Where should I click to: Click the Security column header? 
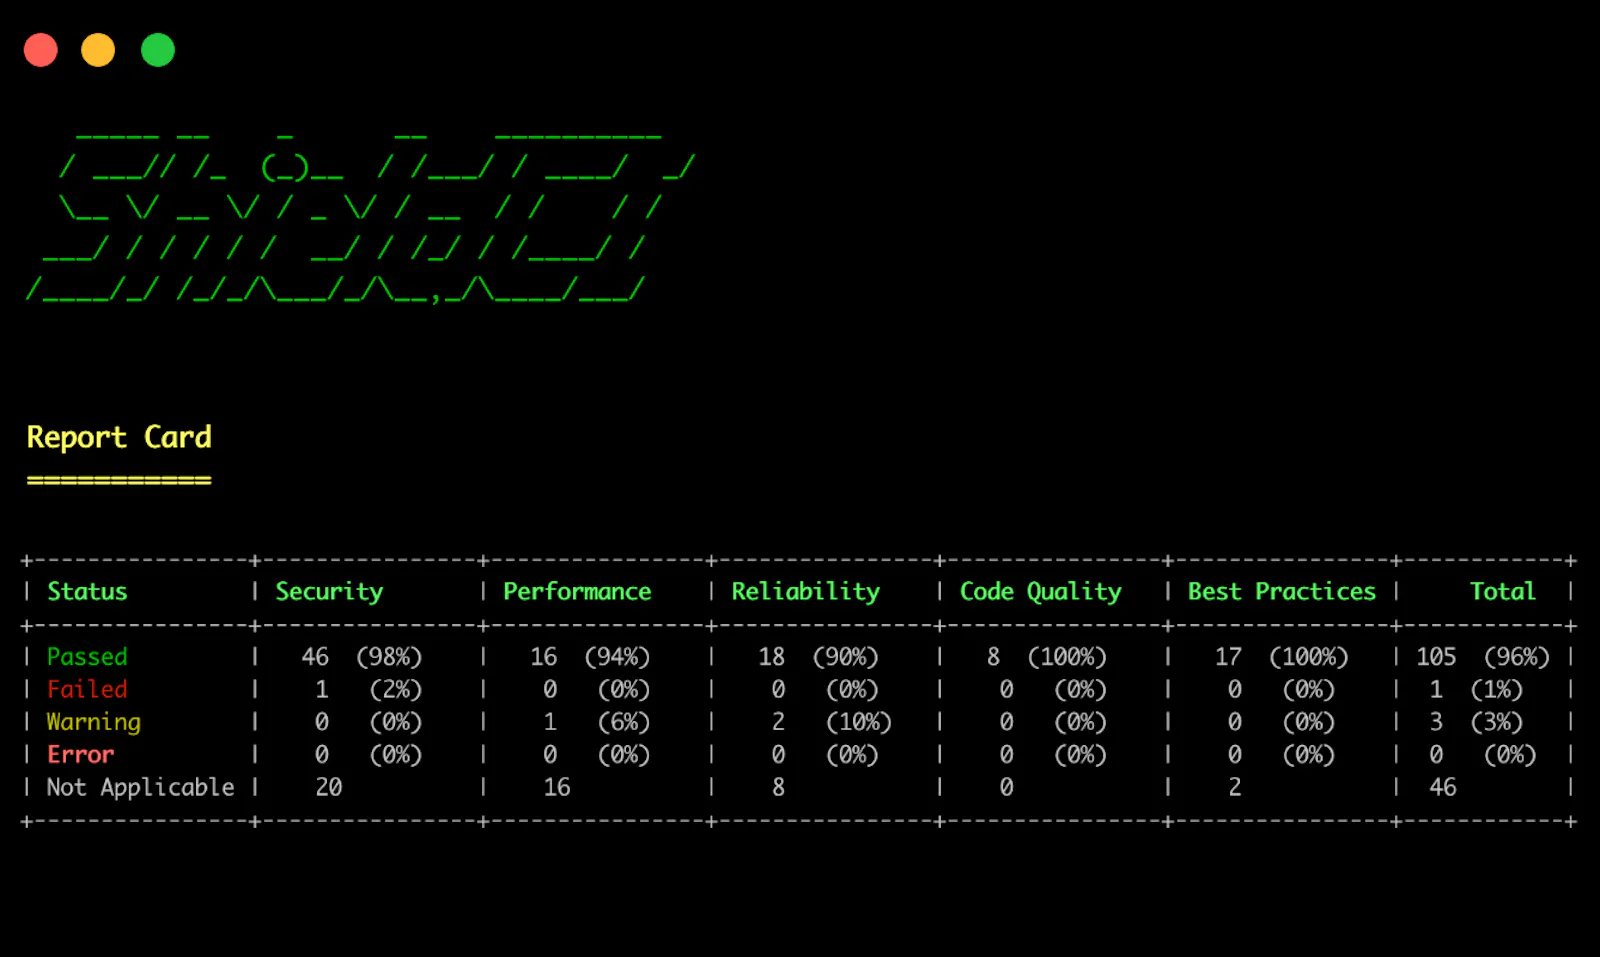pyautogui.click(x=329, y=592)
